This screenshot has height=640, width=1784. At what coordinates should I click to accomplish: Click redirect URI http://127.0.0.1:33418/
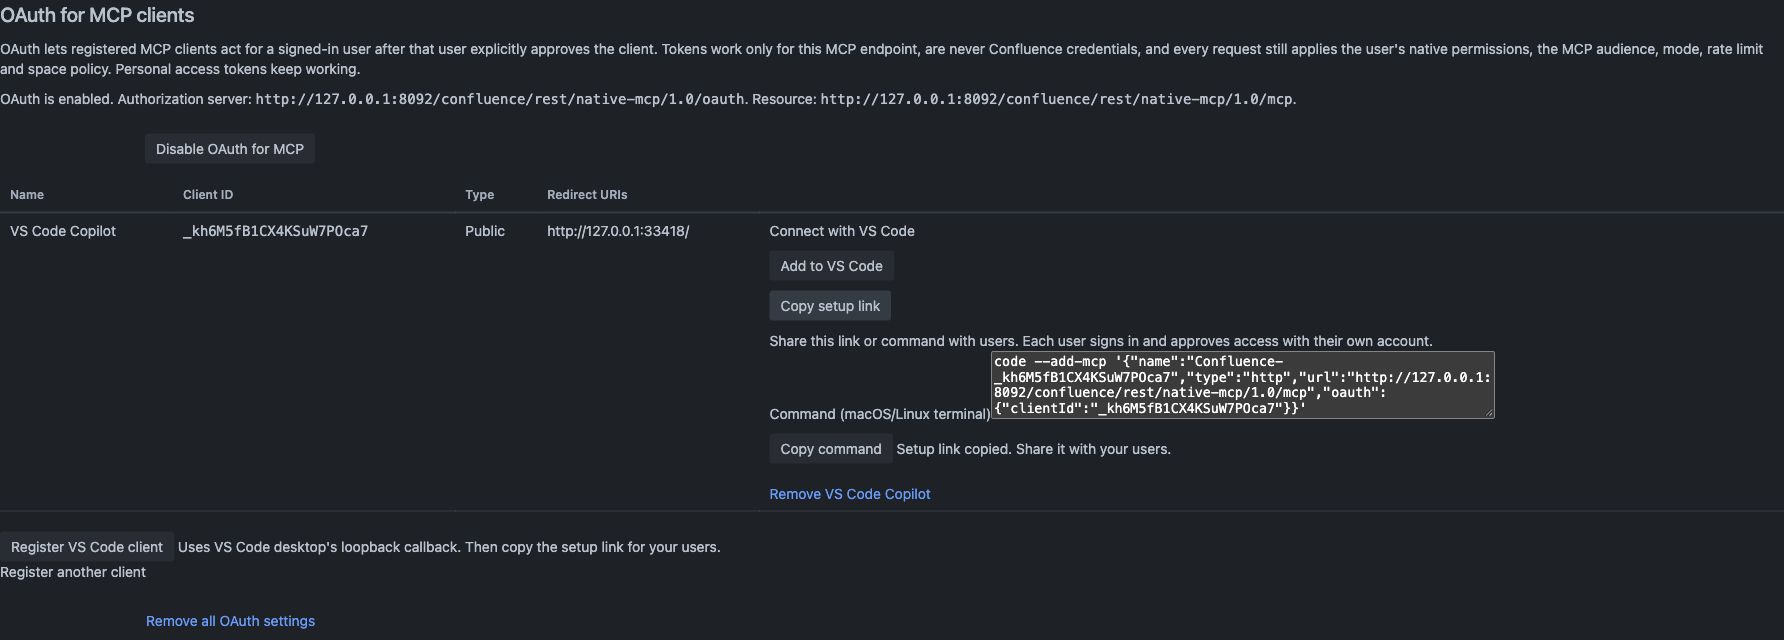tap(618, 231)
